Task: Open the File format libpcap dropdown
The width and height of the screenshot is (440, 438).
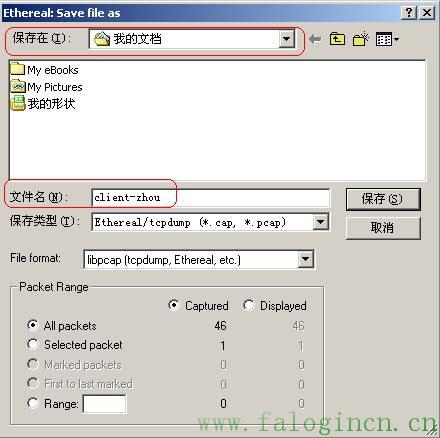Action: pos(305,259)
